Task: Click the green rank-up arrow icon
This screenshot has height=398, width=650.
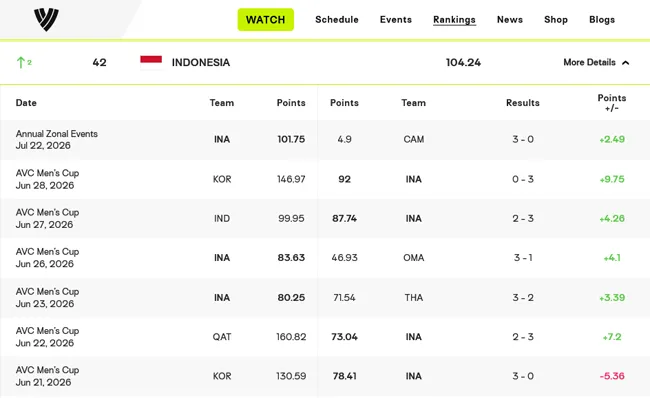Action: point(20,63)
